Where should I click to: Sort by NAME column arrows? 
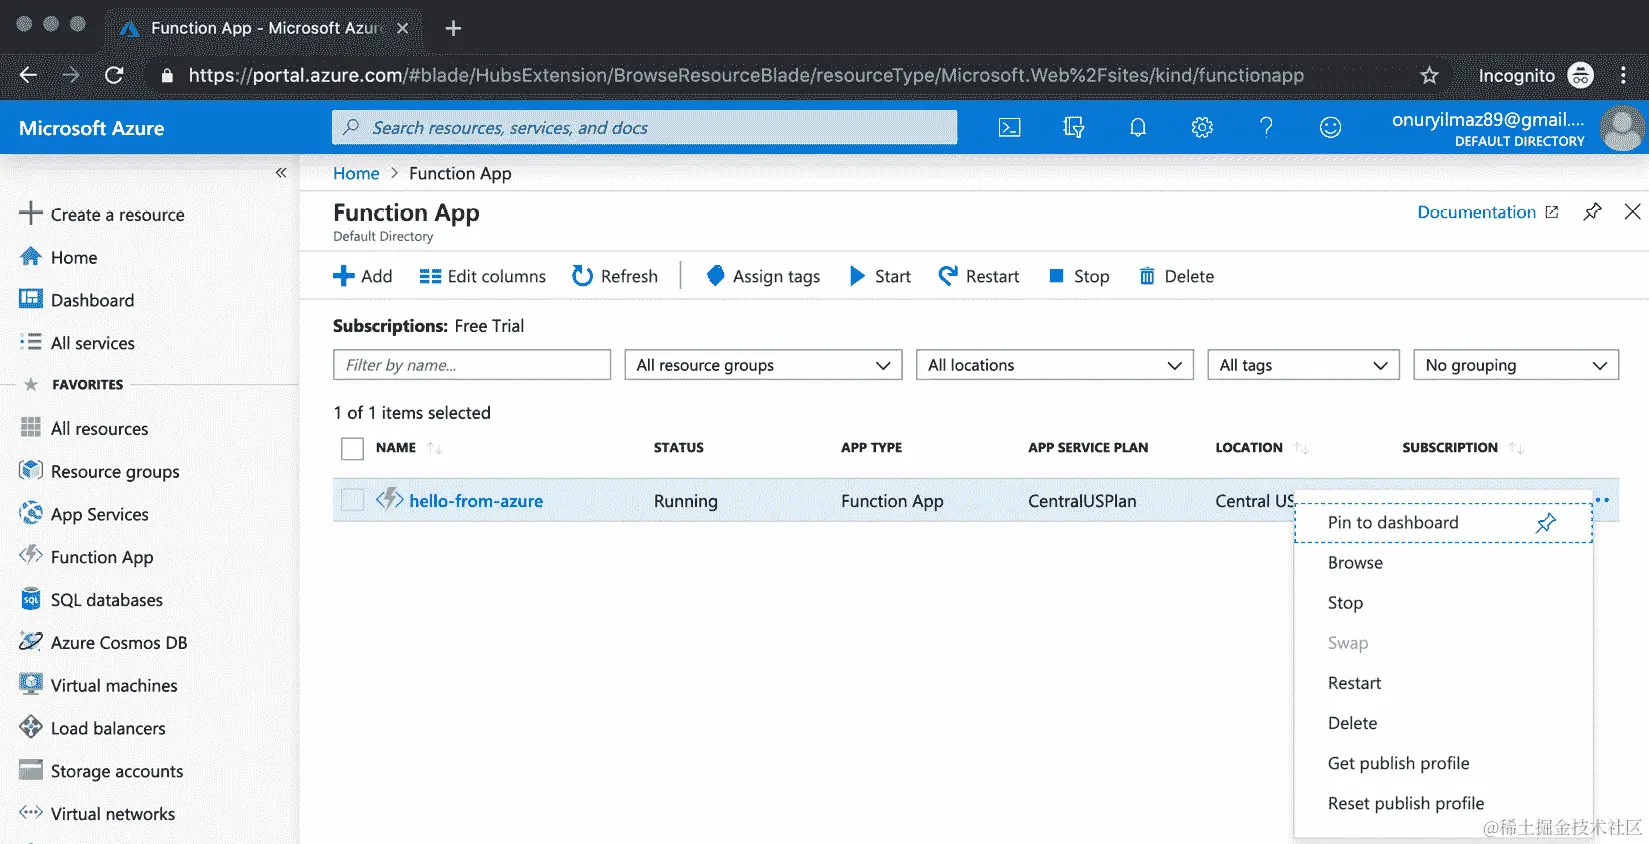(434, 448)
